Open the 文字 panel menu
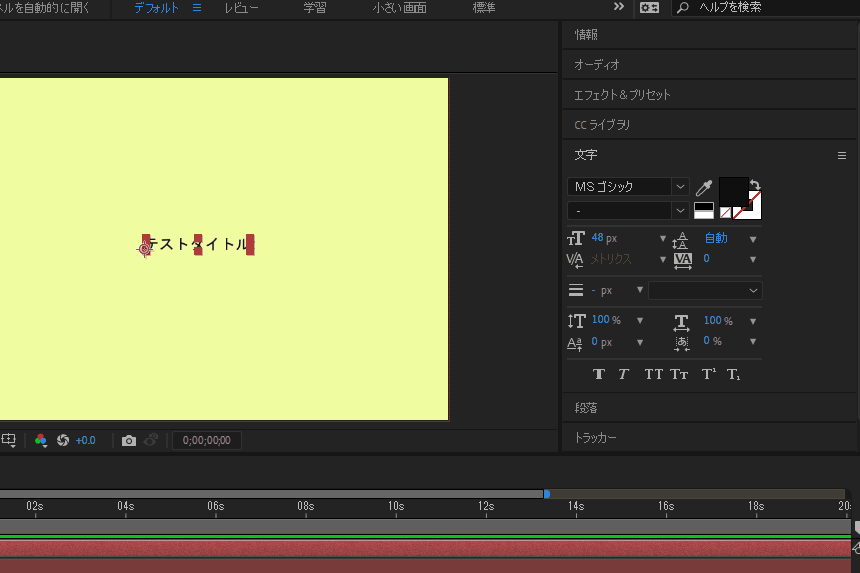Viewport: 860px width, 573px height. (842, 156)
